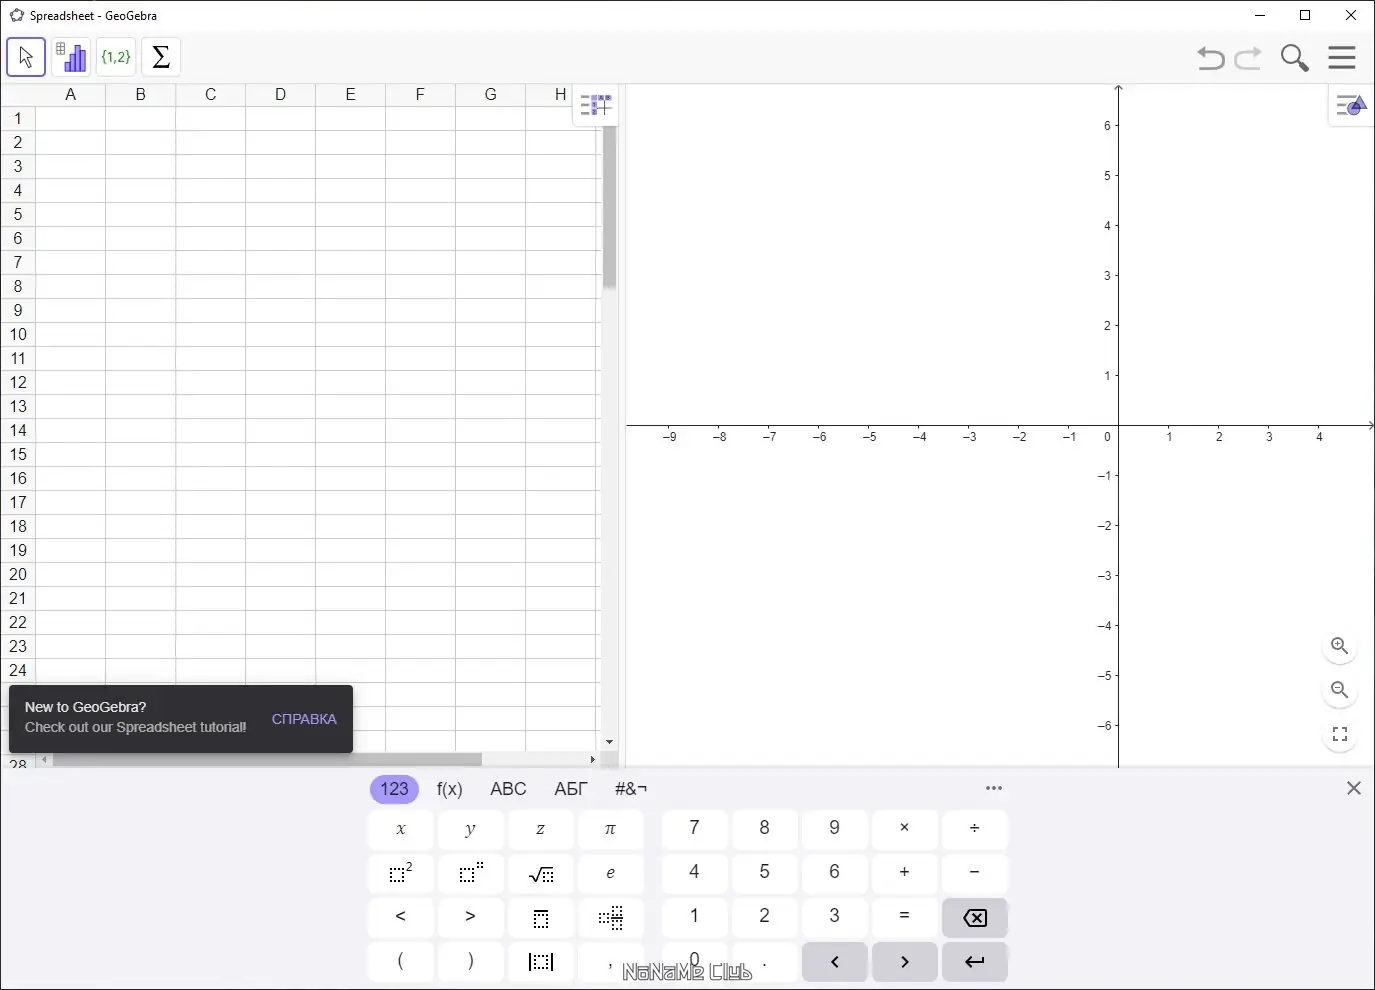The width and height of the screenshot is (1375, 990).
Task: Tap the division ÷ key
Action: click(975, 830)
